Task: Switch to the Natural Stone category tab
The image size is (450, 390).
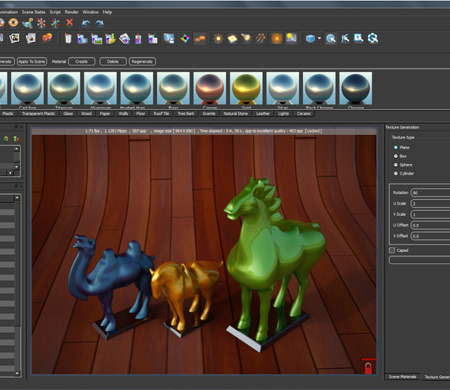Action: (x=236, y=114)
